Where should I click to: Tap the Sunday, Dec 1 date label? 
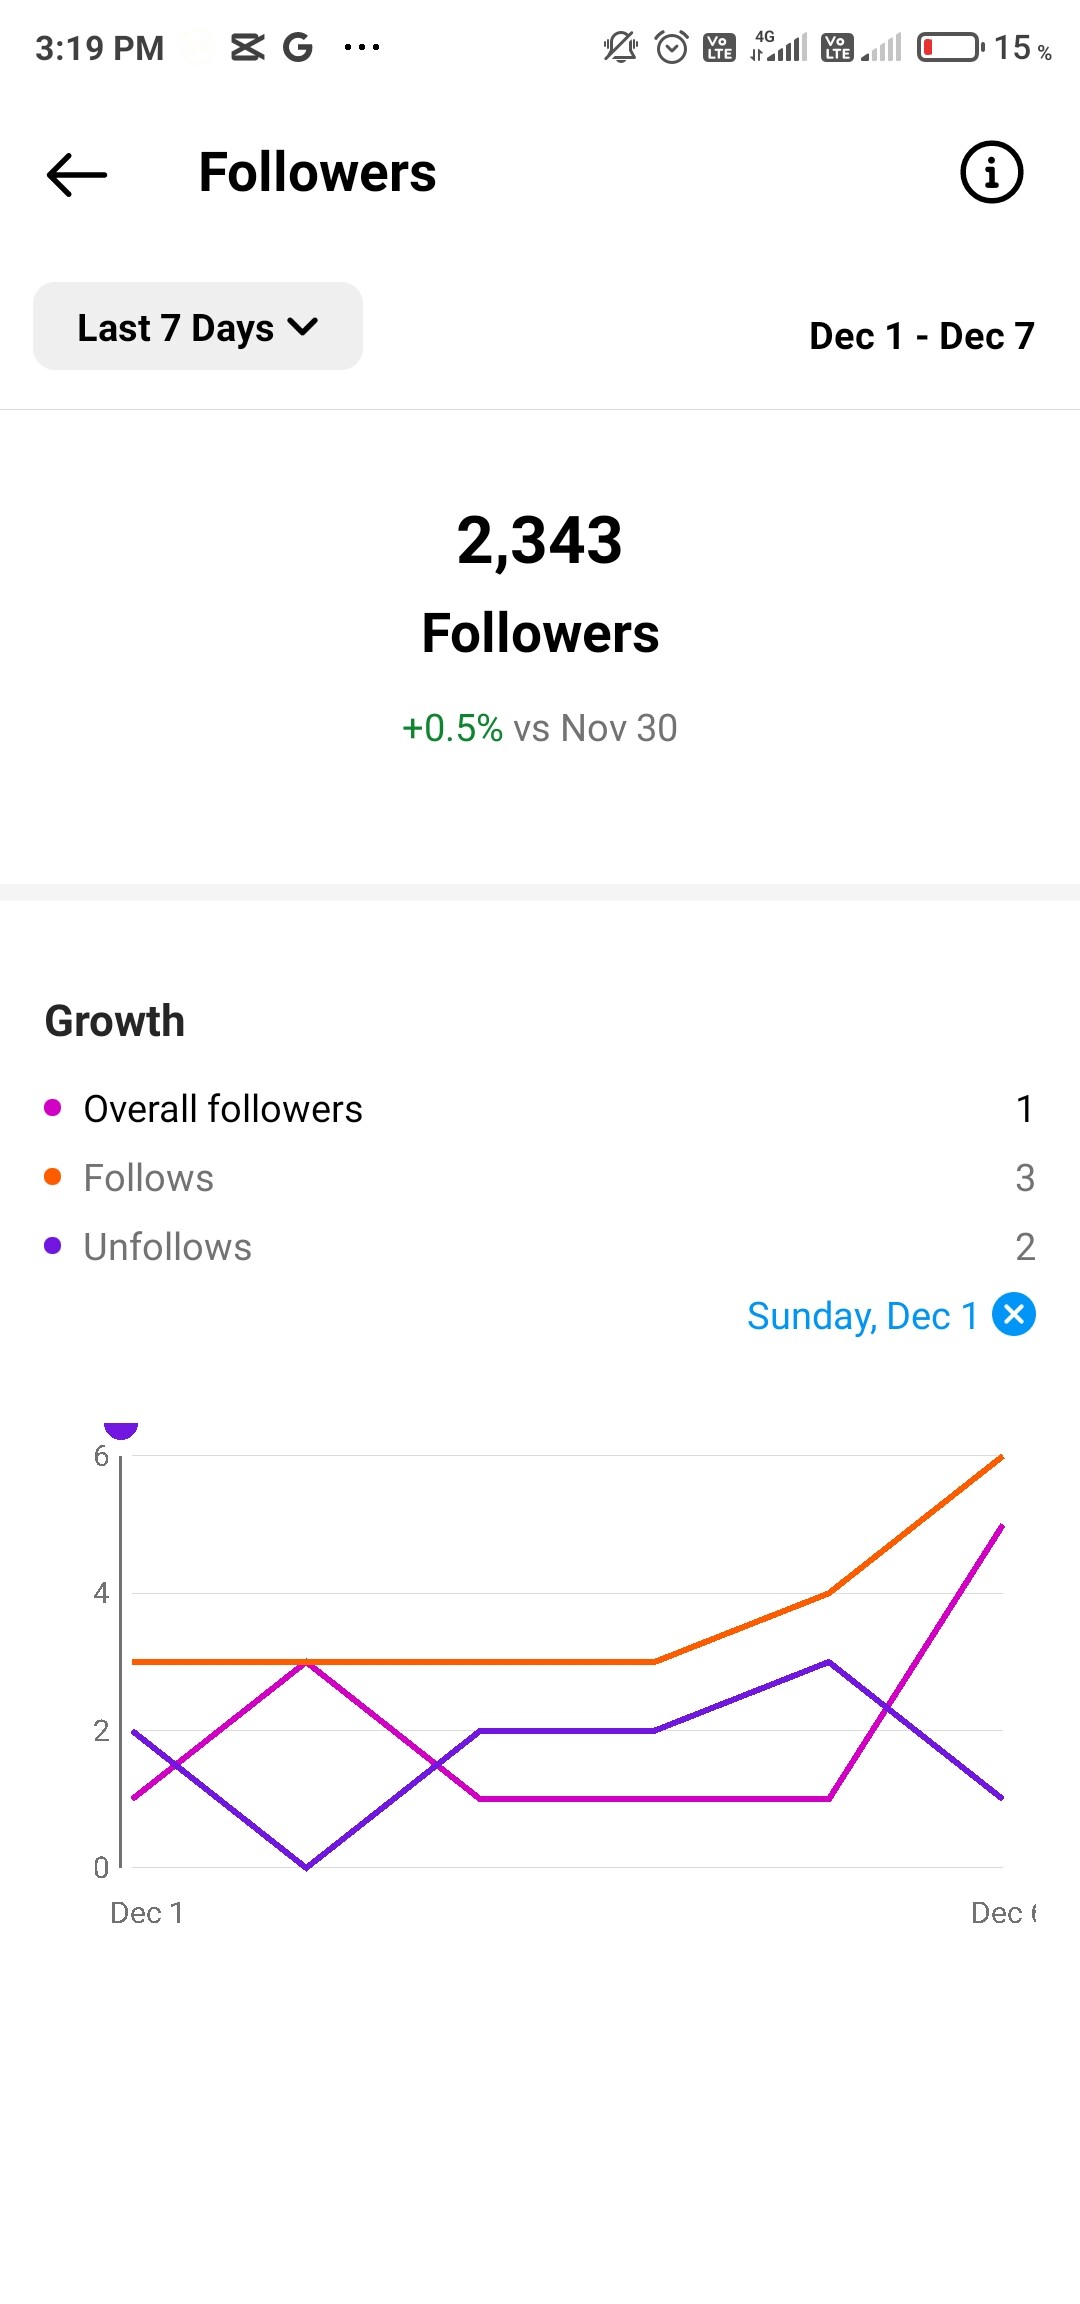pyautogui.click(x=862, y=1316)
